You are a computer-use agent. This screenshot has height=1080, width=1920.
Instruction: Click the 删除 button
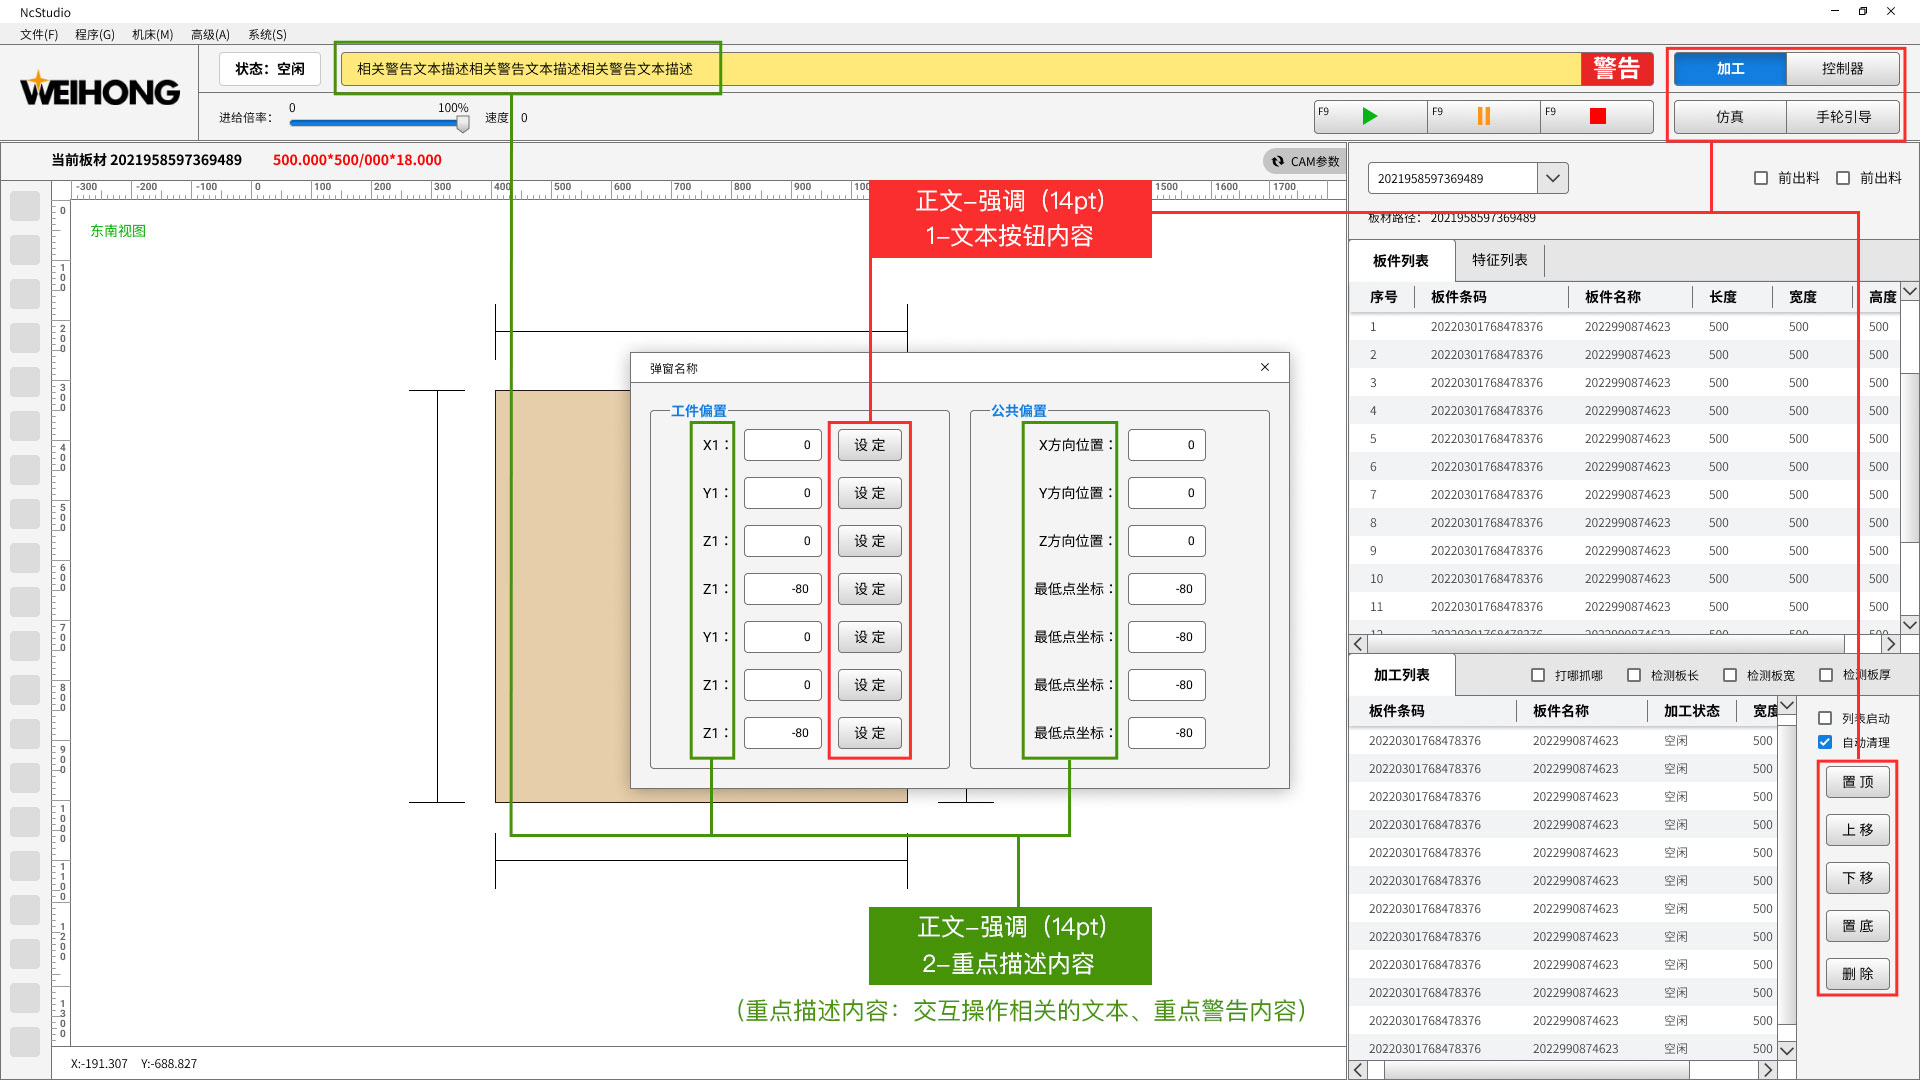(1857, 974)
